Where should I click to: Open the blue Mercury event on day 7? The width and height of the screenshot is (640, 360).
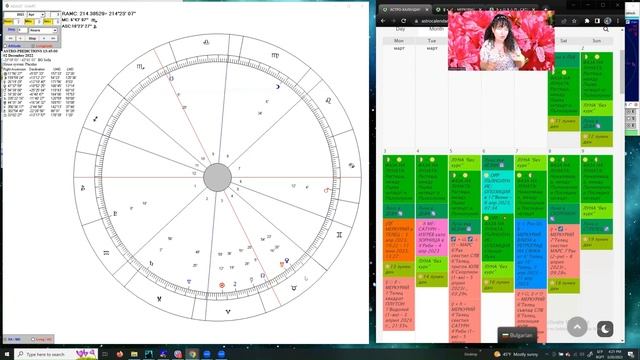pyautogui.click(x=530, y=254)
